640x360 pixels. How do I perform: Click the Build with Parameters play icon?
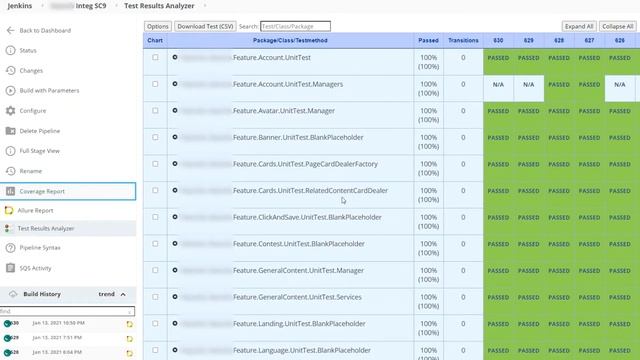click(11, 91)
